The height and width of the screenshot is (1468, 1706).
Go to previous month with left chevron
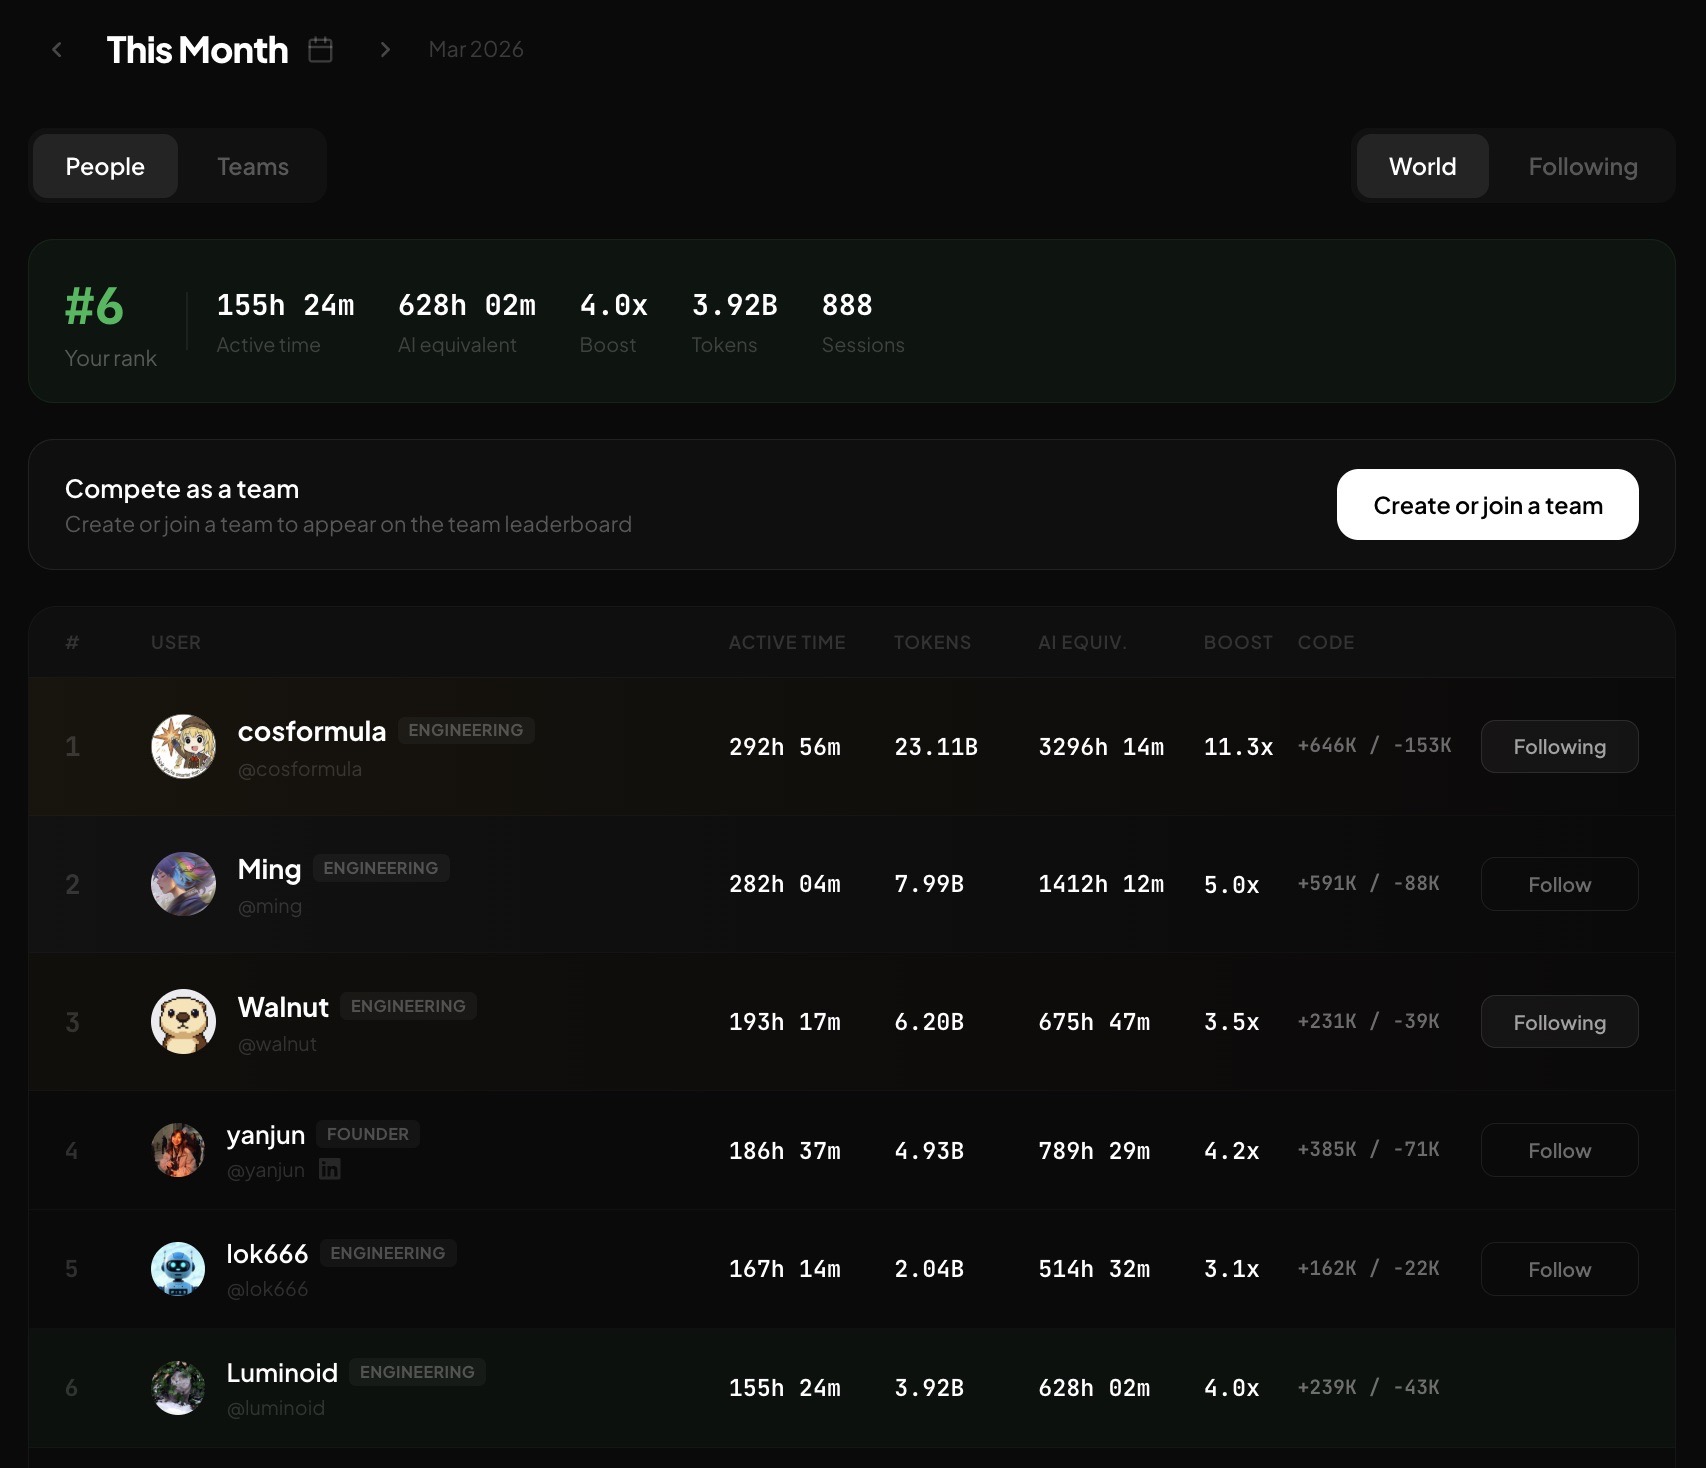[x=57, y=49]
